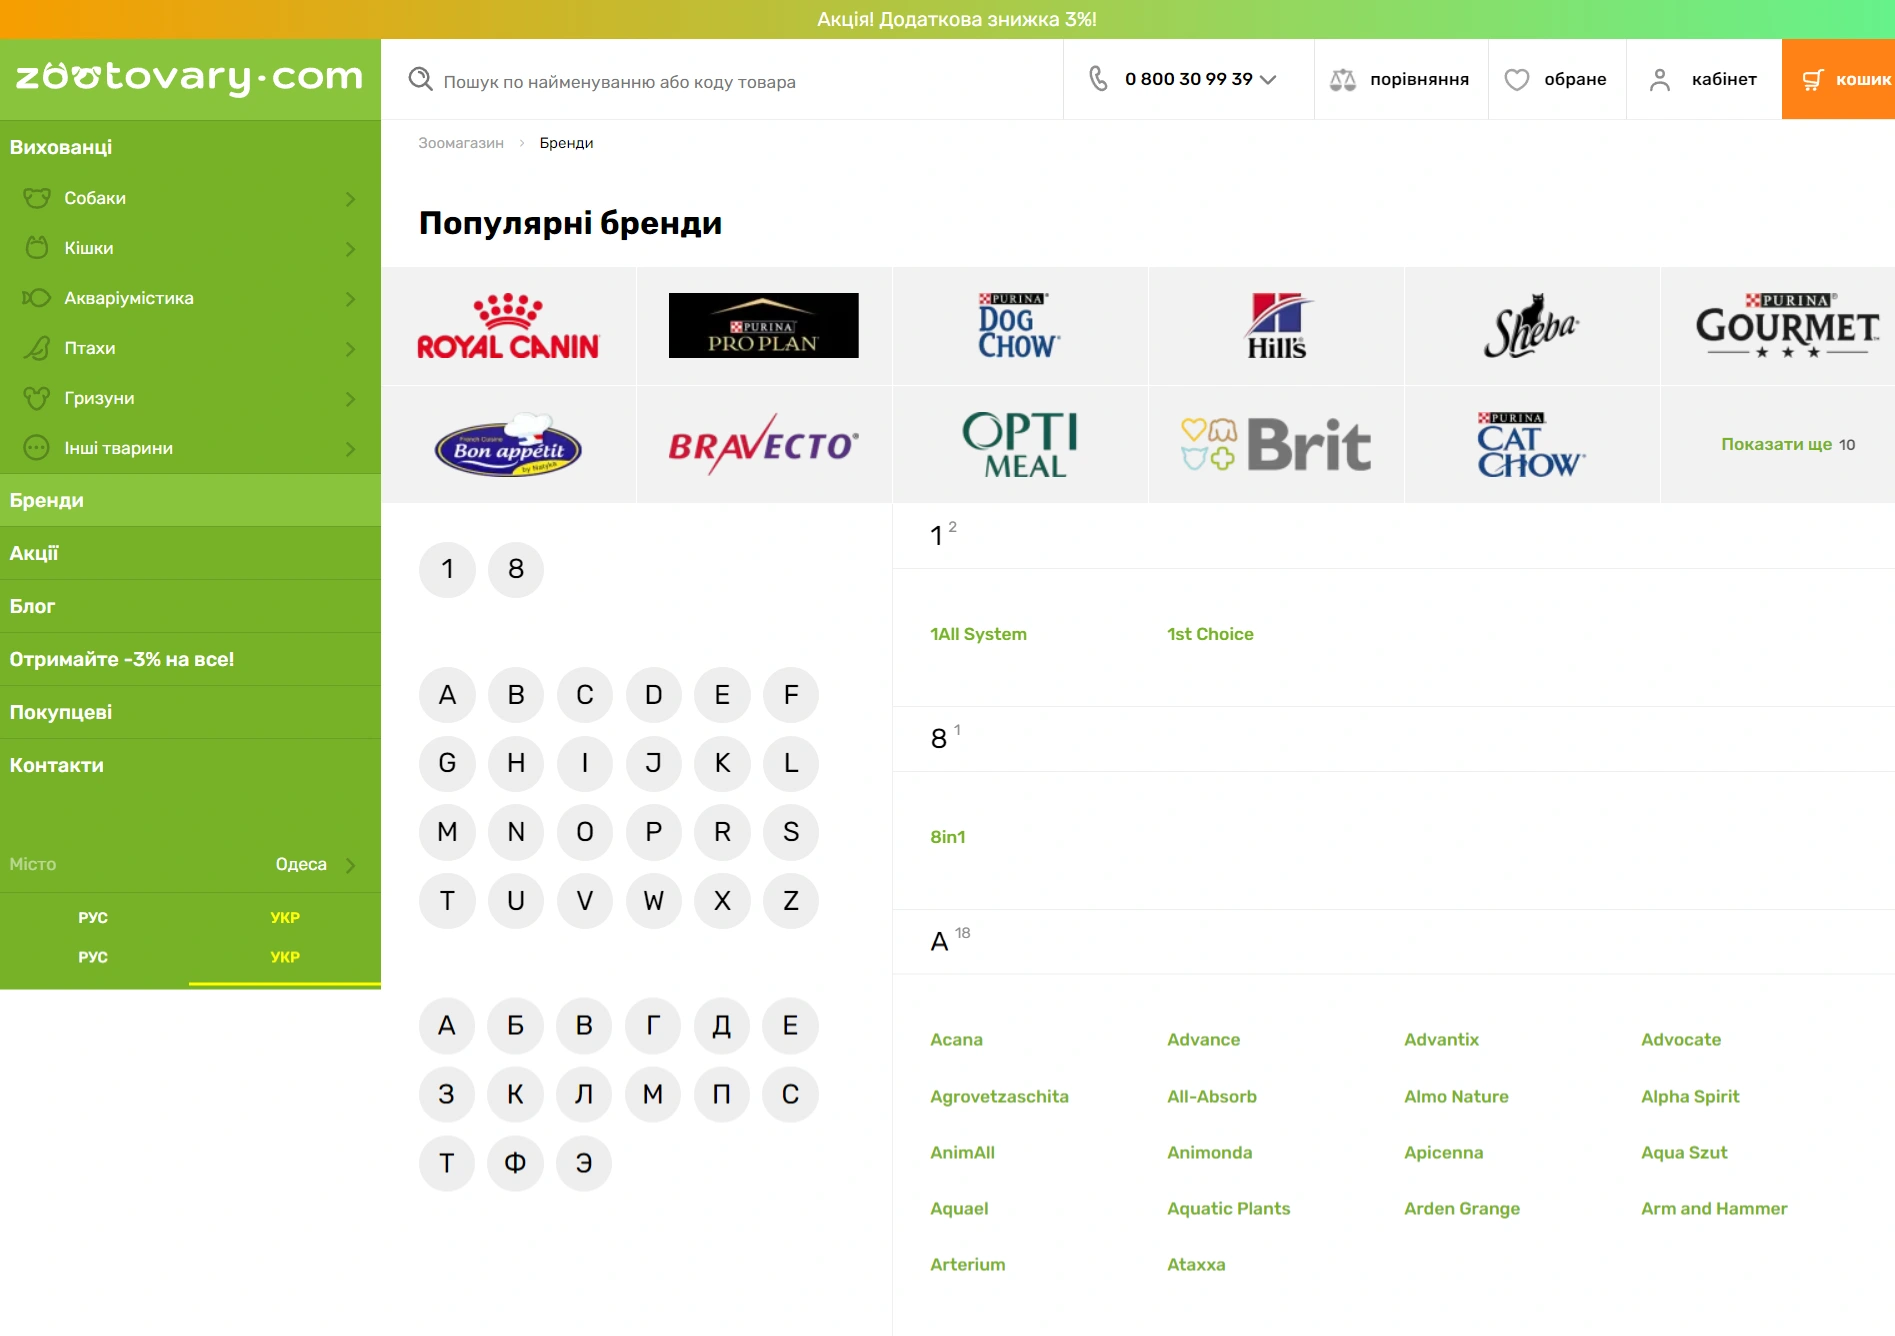Open the Acana brand link
Viewport: 1895px width, 1336px height.
(x=956, y=1040)
